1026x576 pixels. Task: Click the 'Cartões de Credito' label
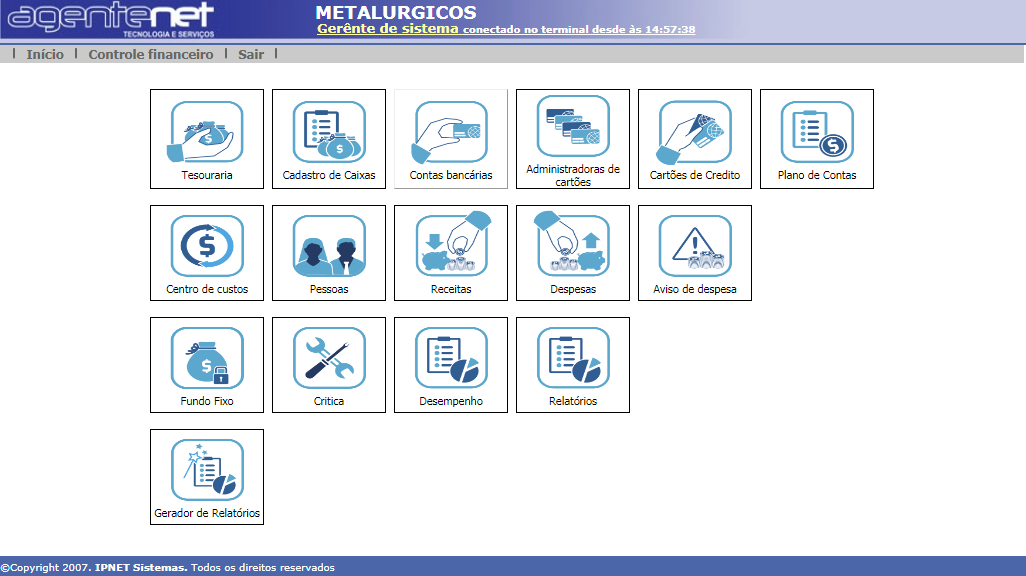(x=695, y=175)
